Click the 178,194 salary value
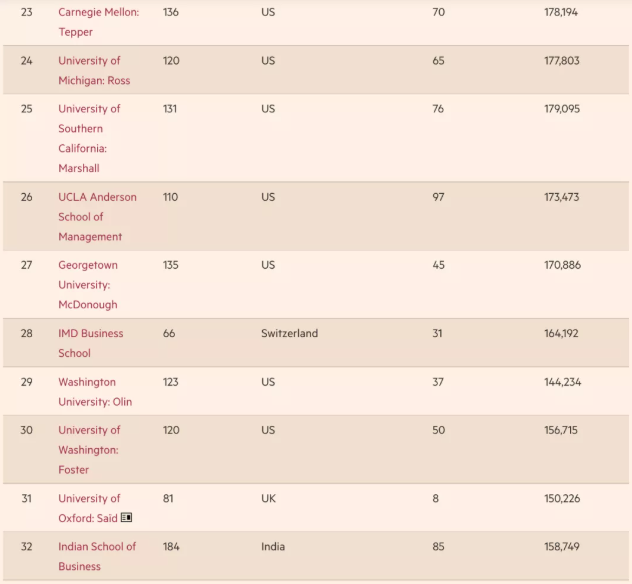Image resolution: width=632 pixels, height=584 pixels. (x=562, y=12)
